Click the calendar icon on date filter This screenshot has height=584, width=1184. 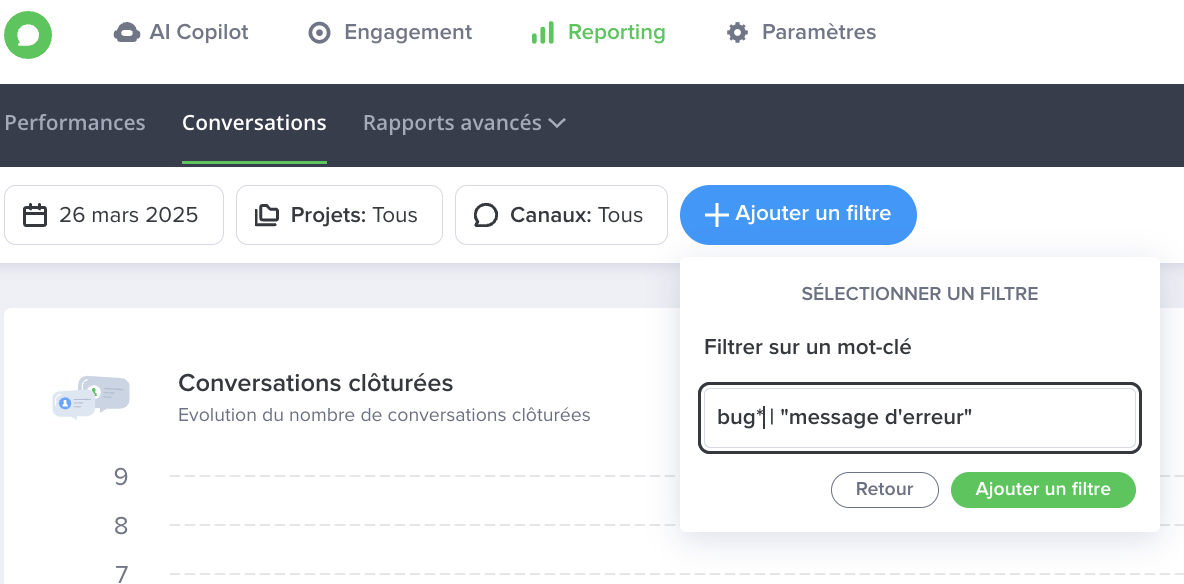pyautogui.click(x=35, y=215)
